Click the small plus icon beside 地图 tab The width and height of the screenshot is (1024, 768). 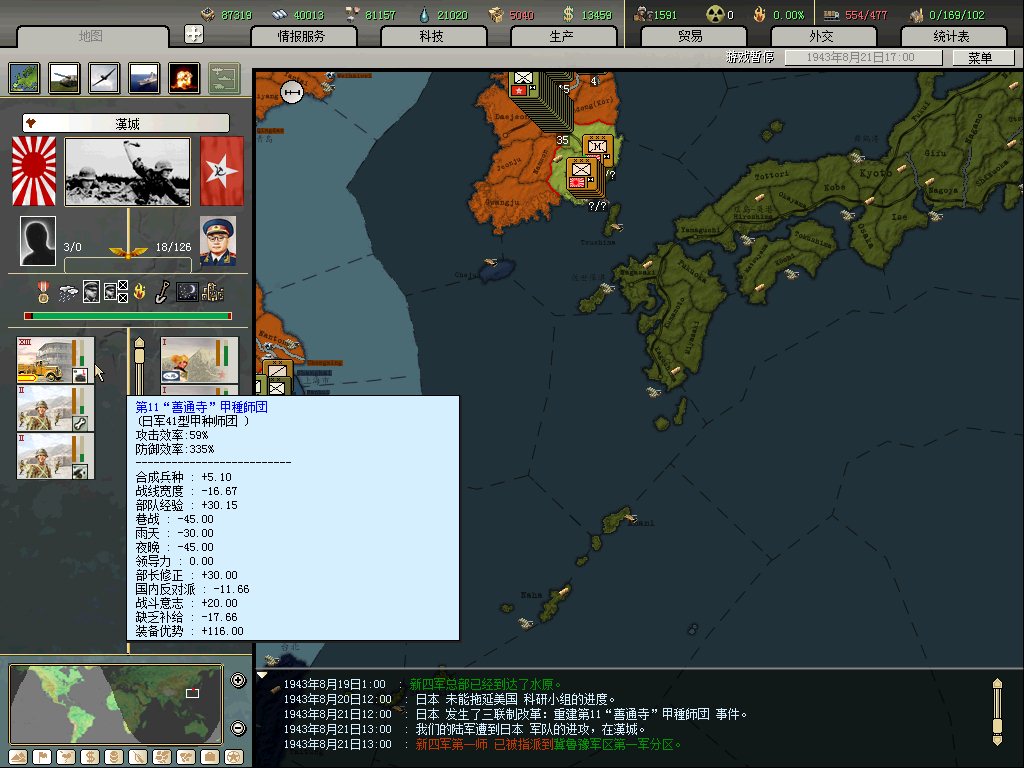pyautogui.click(x=194, y=34)
